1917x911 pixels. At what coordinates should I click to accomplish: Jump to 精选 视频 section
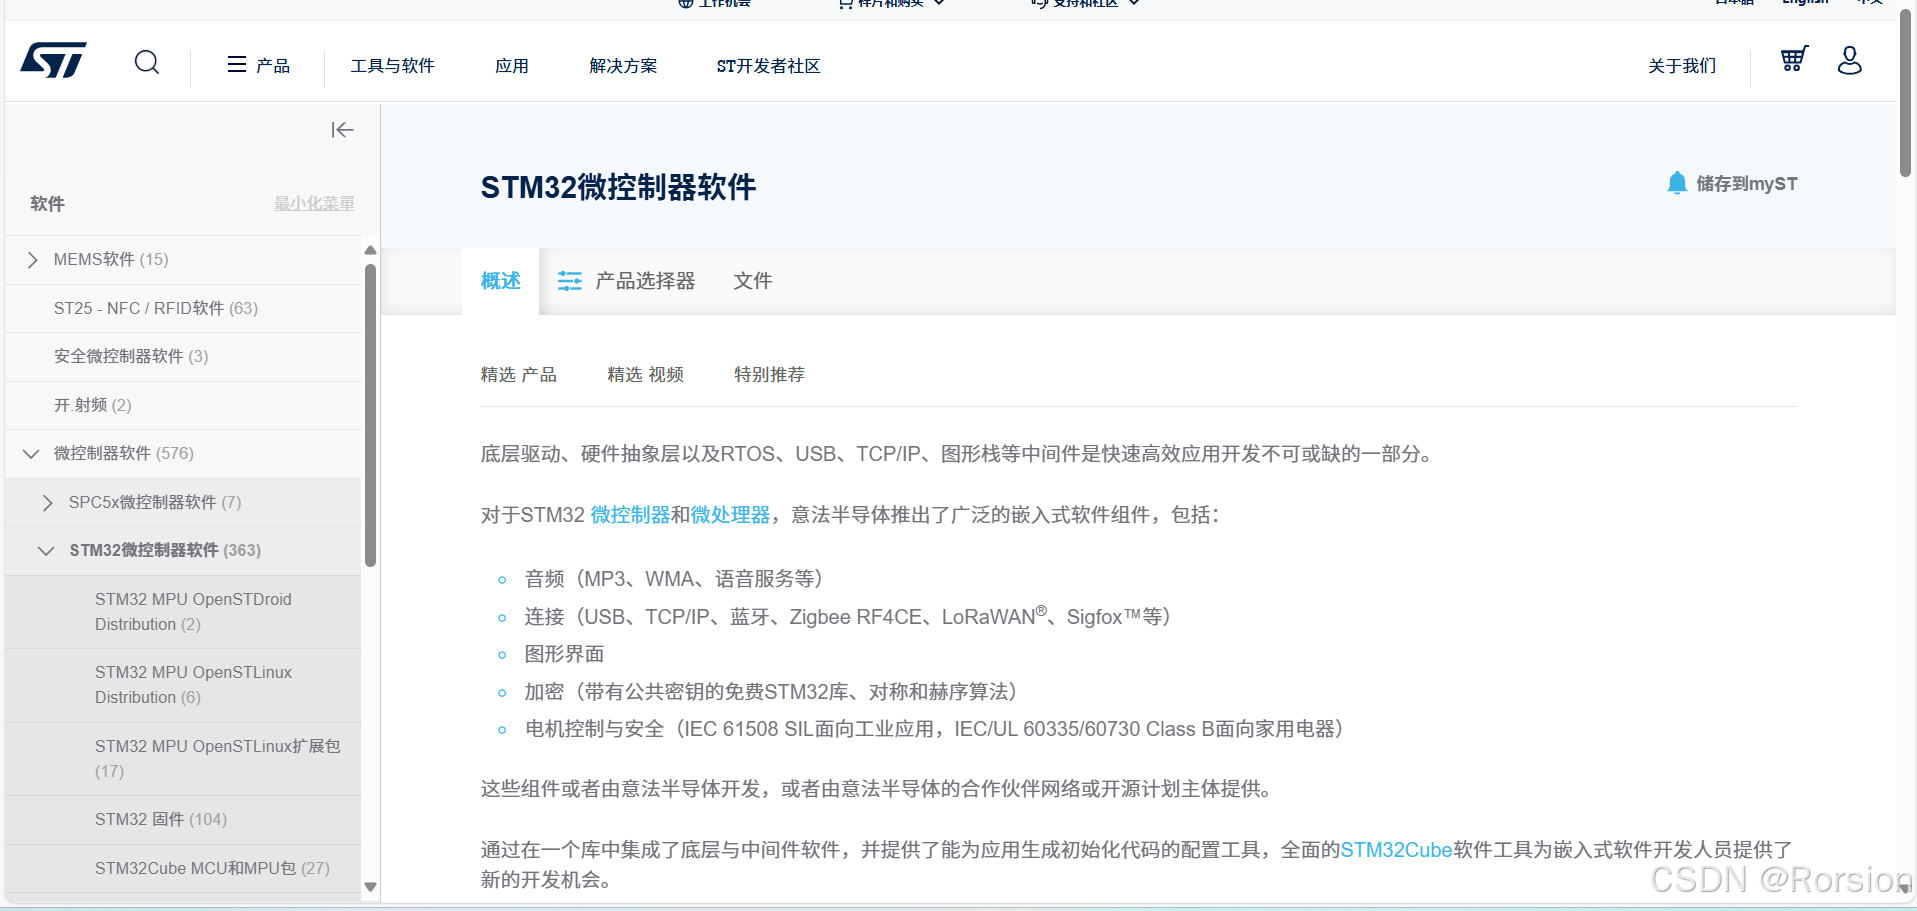click(x=646, y=375)
